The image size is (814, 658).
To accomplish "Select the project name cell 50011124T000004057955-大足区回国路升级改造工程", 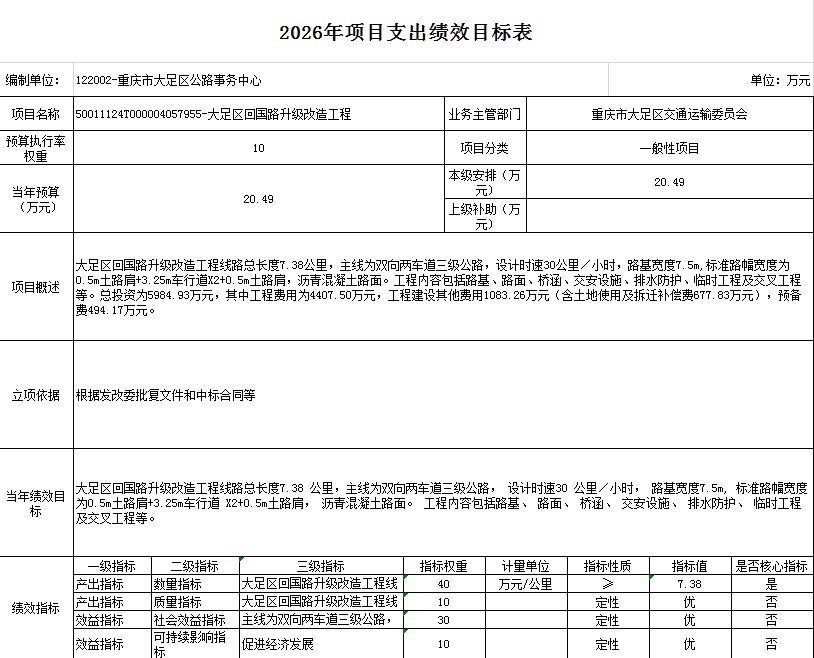I will pos(213,115).
